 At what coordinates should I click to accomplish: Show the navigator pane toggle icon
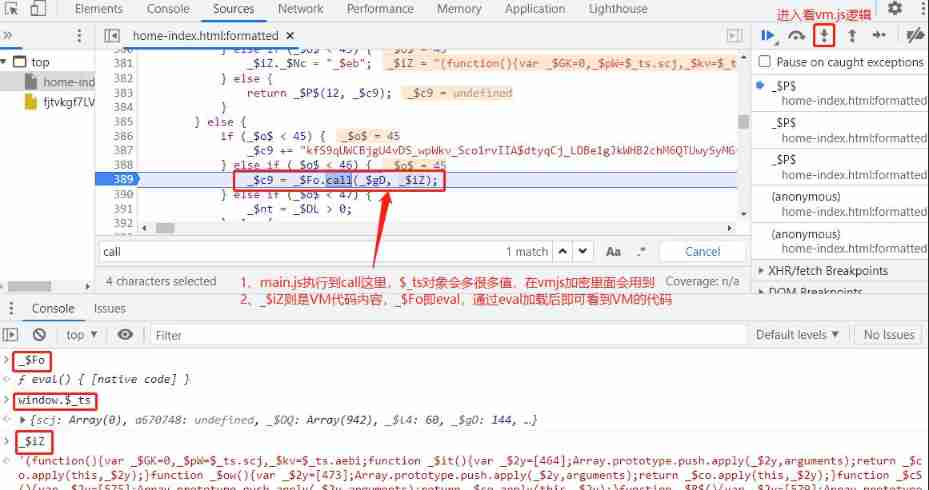coord(112,36)
